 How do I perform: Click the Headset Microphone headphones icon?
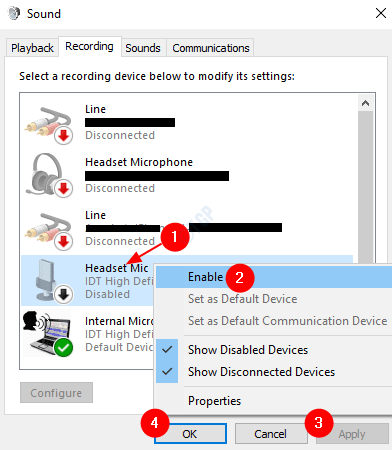click(x=49, y=176)
